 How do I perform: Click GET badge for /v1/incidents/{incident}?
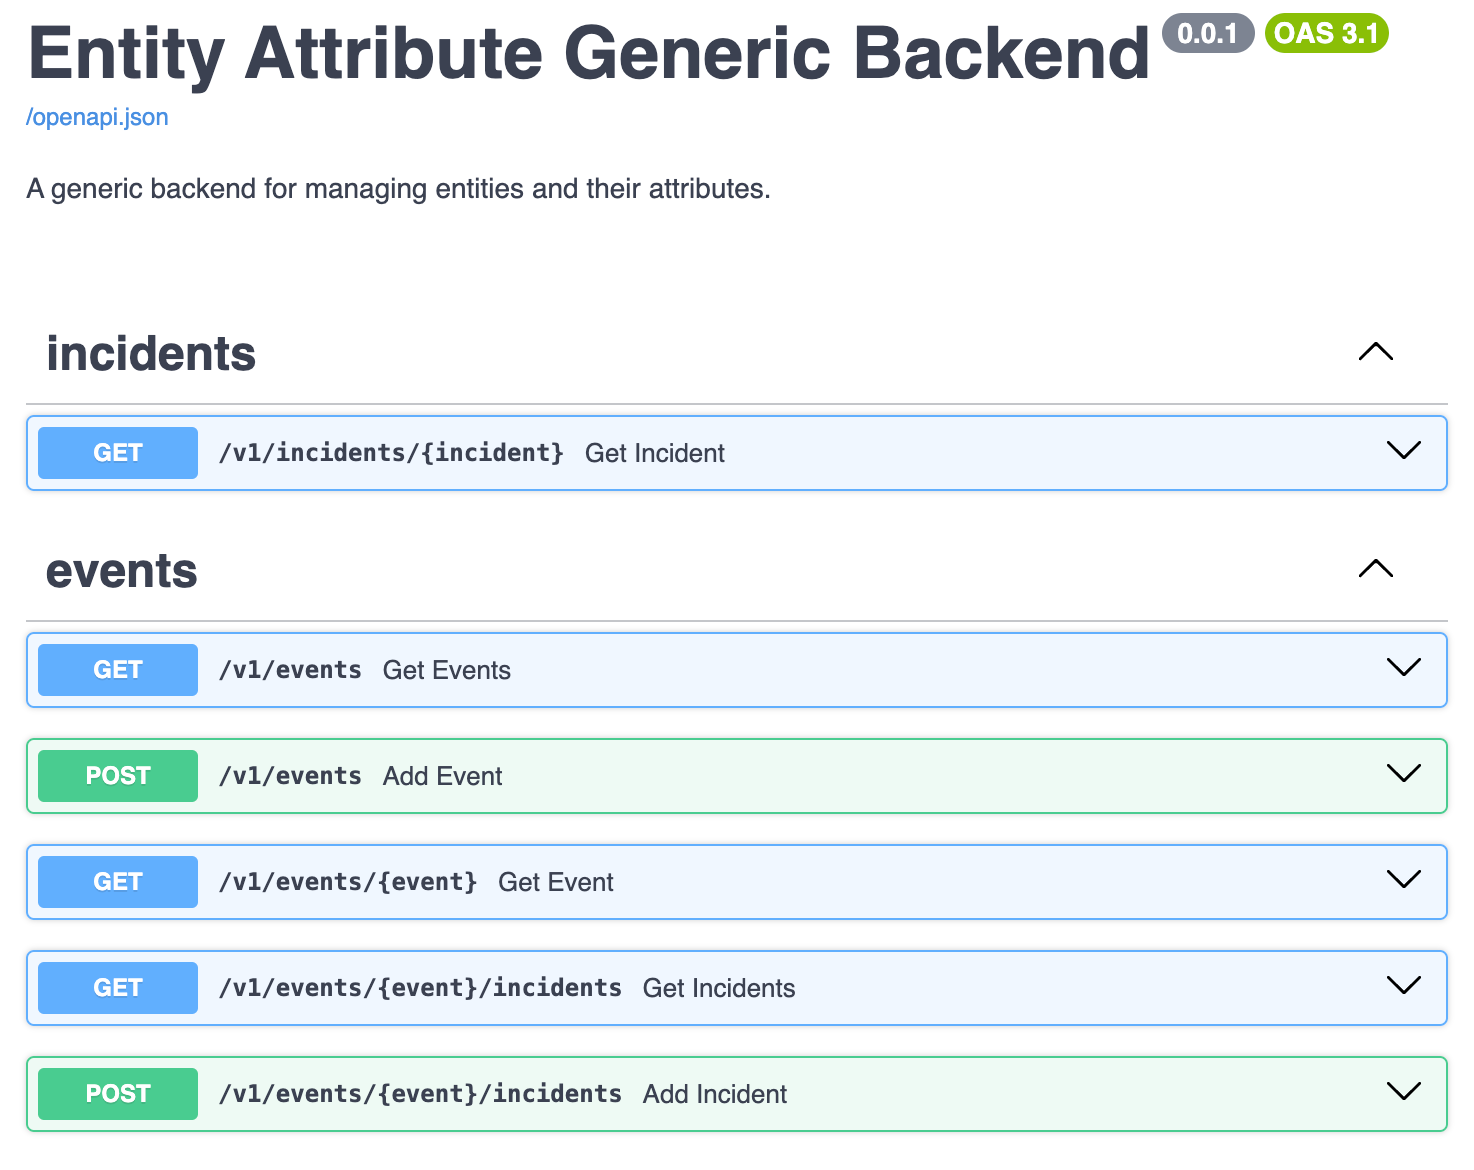tap(118, 453)
